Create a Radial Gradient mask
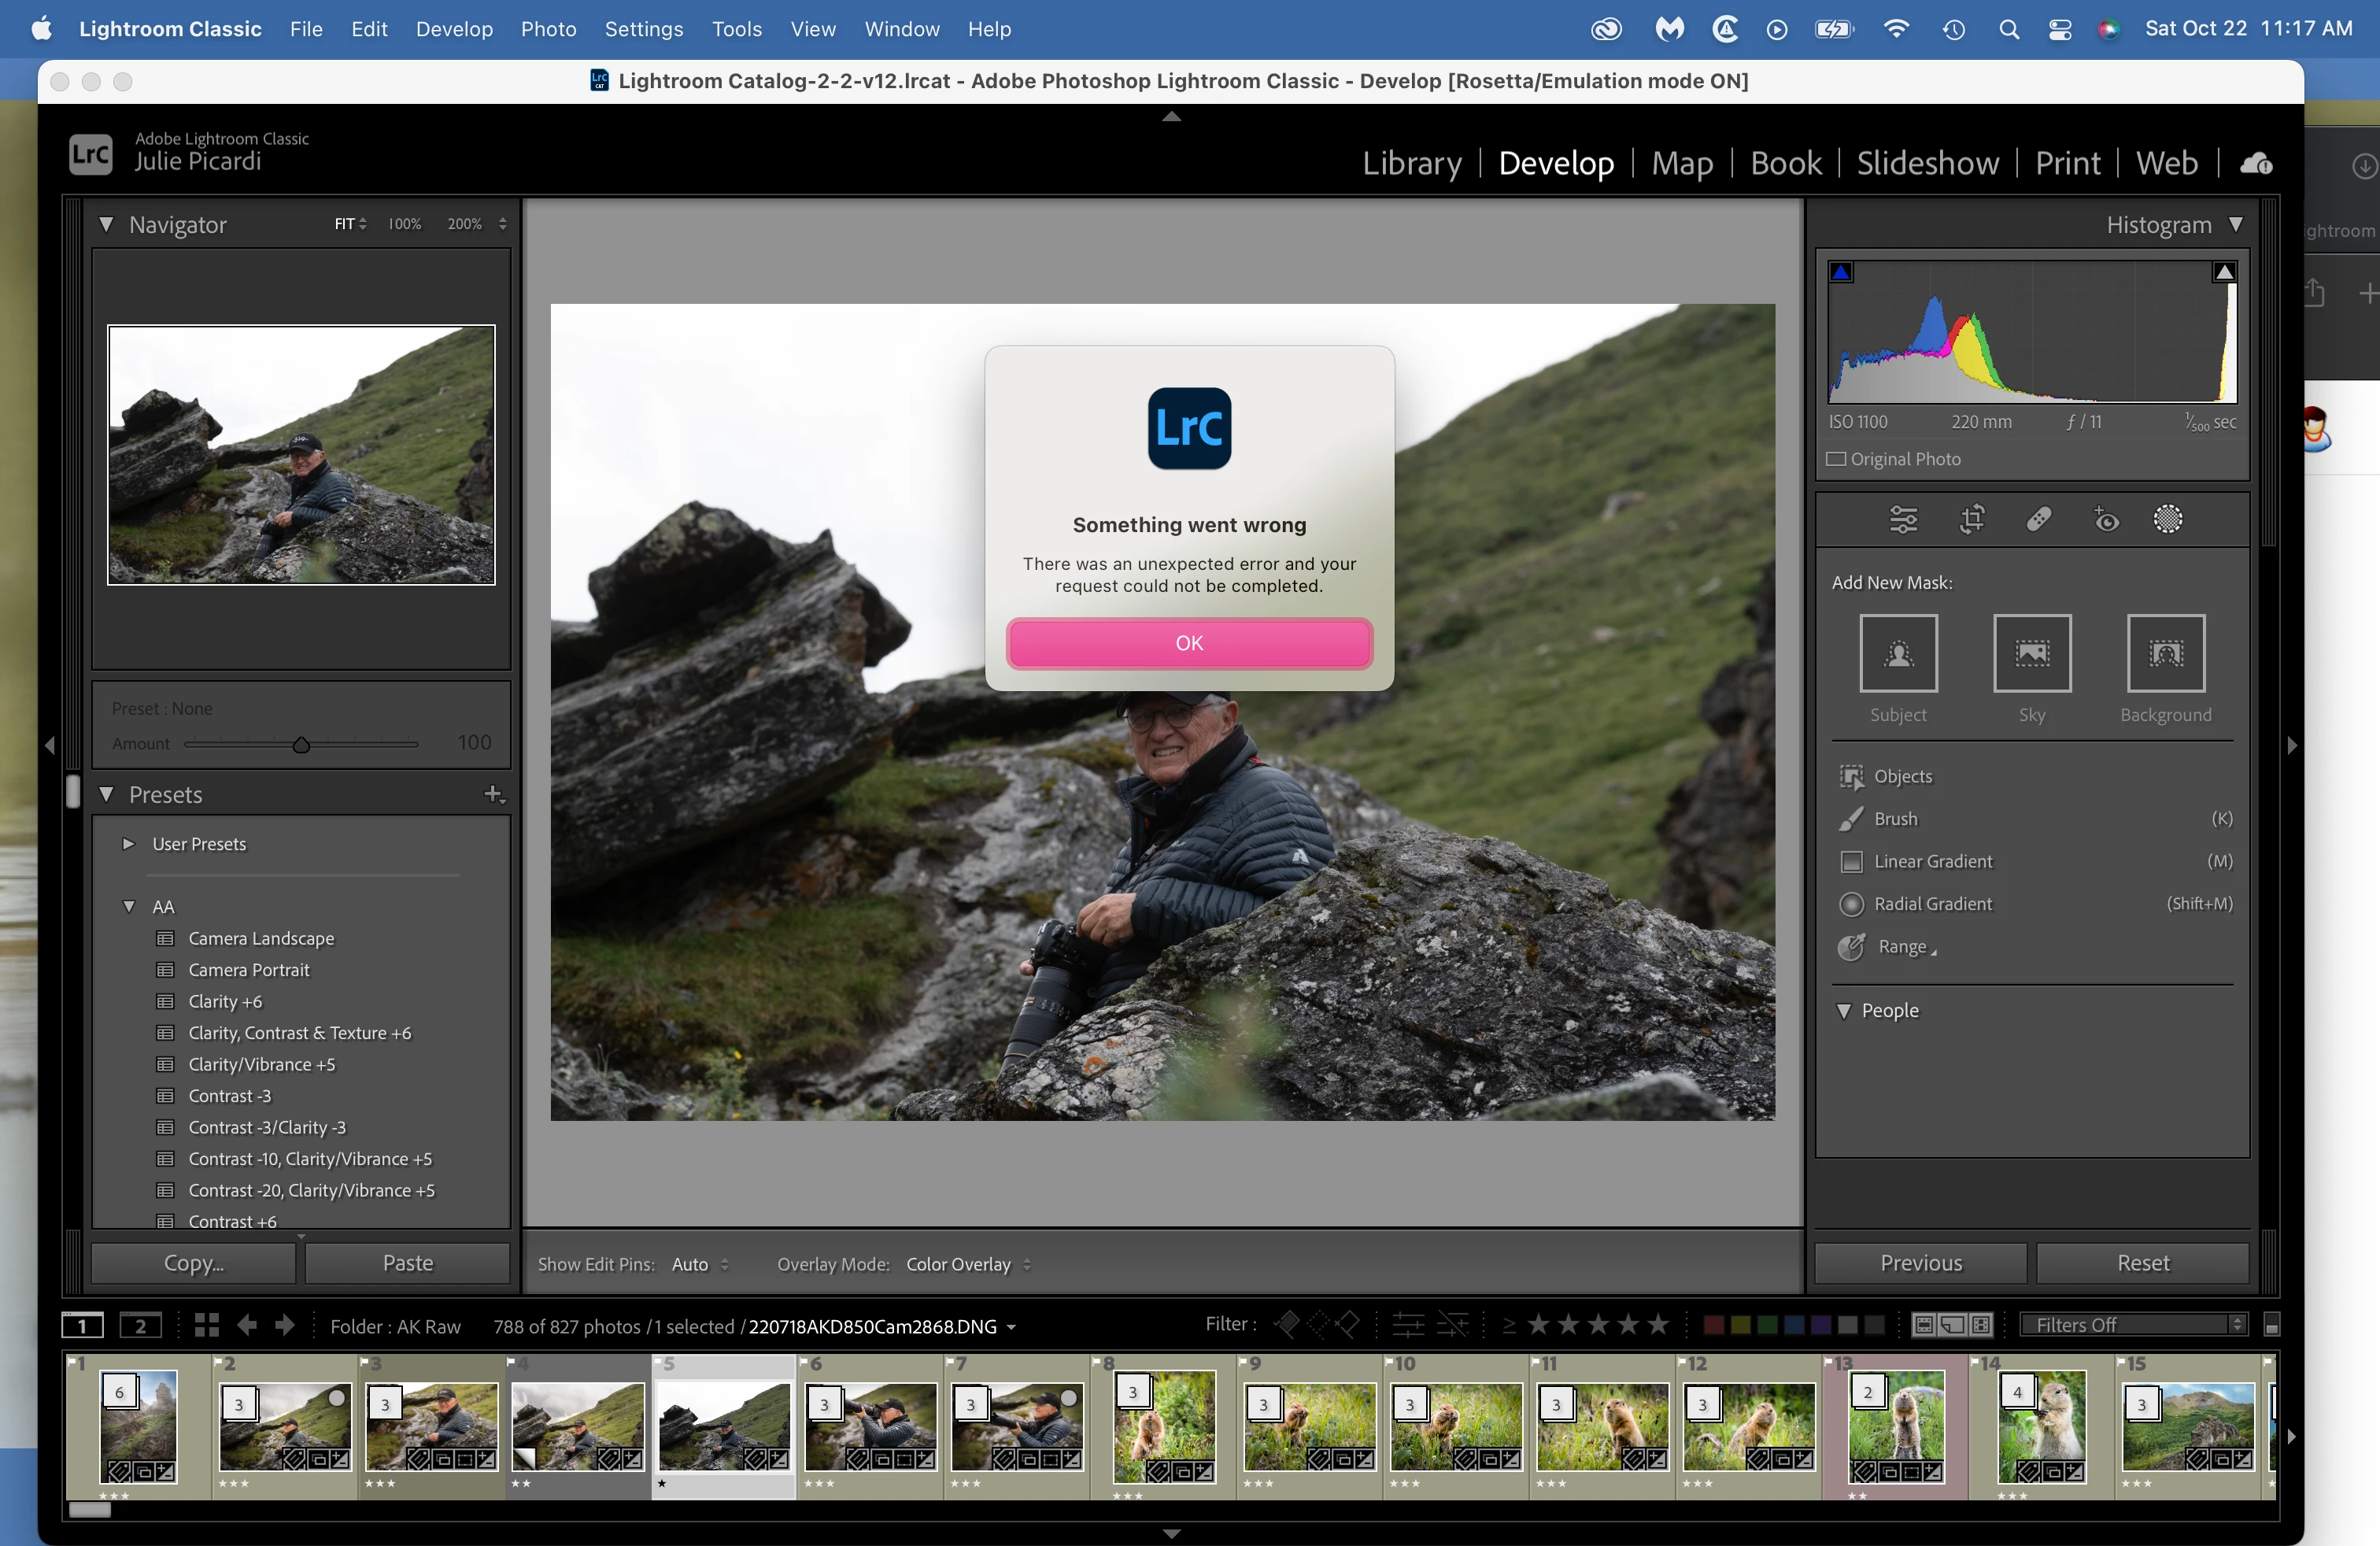The image size is (2380, 1546). 1932,904
